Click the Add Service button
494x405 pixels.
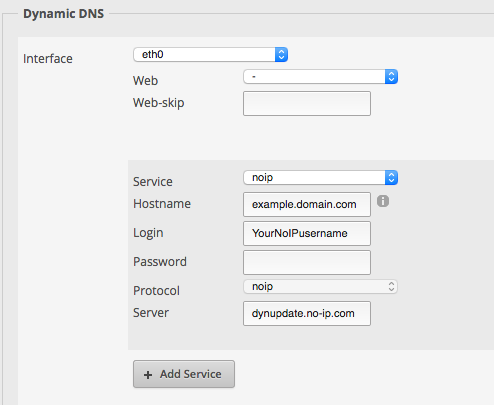point(184,374)
